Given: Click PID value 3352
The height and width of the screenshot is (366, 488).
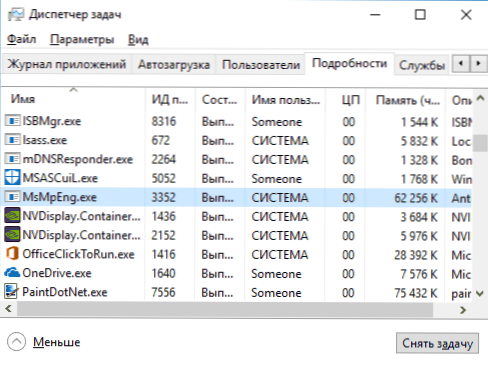Looking at the screenshot, I should 163,198.
